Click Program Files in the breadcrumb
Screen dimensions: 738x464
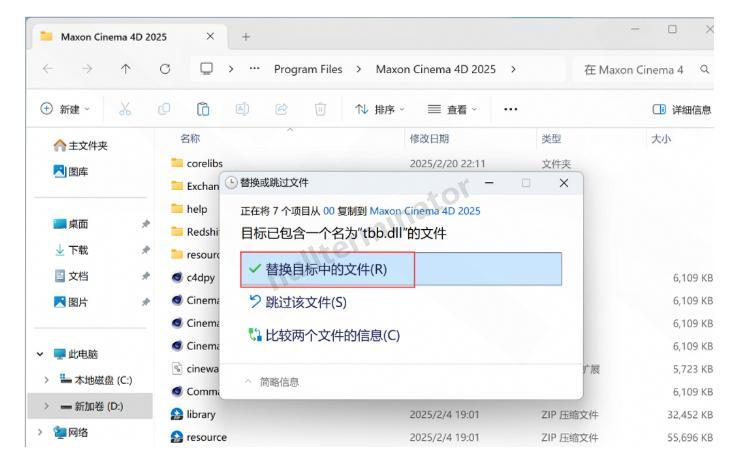pyautogui.click(x=308, y=69)
